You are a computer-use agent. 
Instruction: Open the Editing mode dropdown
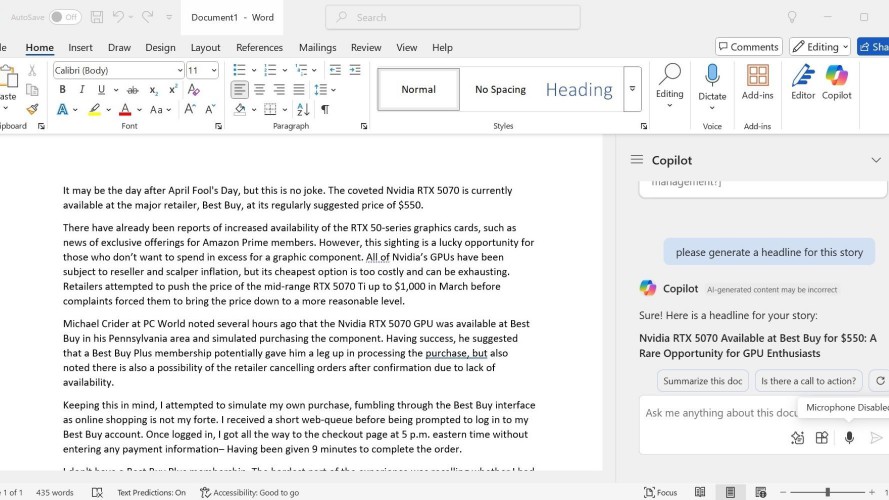pyautogui.click(x=820, y=46)
